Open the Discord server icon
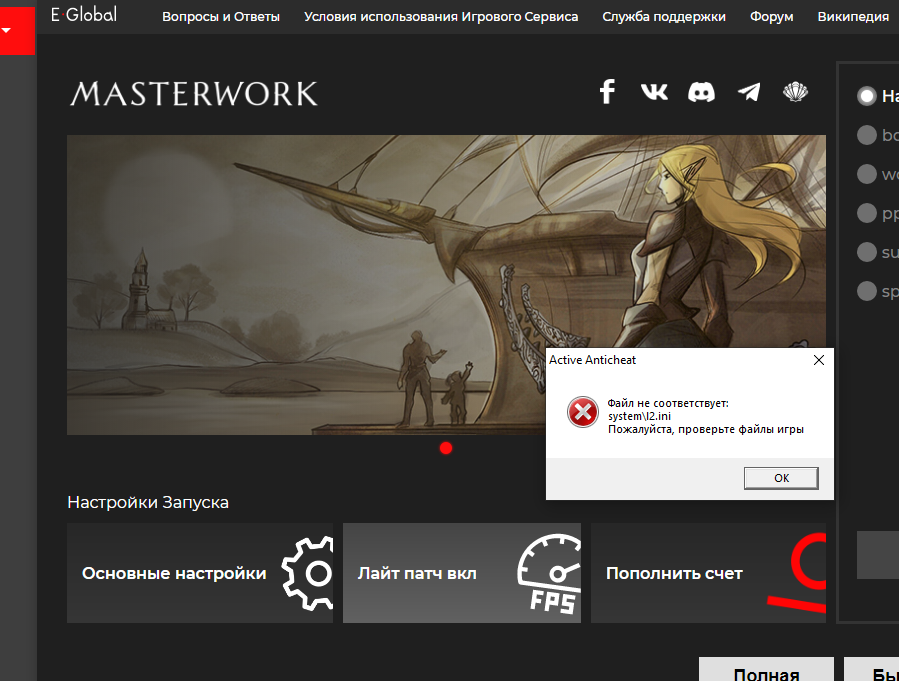This screenshot has width=899, height=681. [701, 93]
